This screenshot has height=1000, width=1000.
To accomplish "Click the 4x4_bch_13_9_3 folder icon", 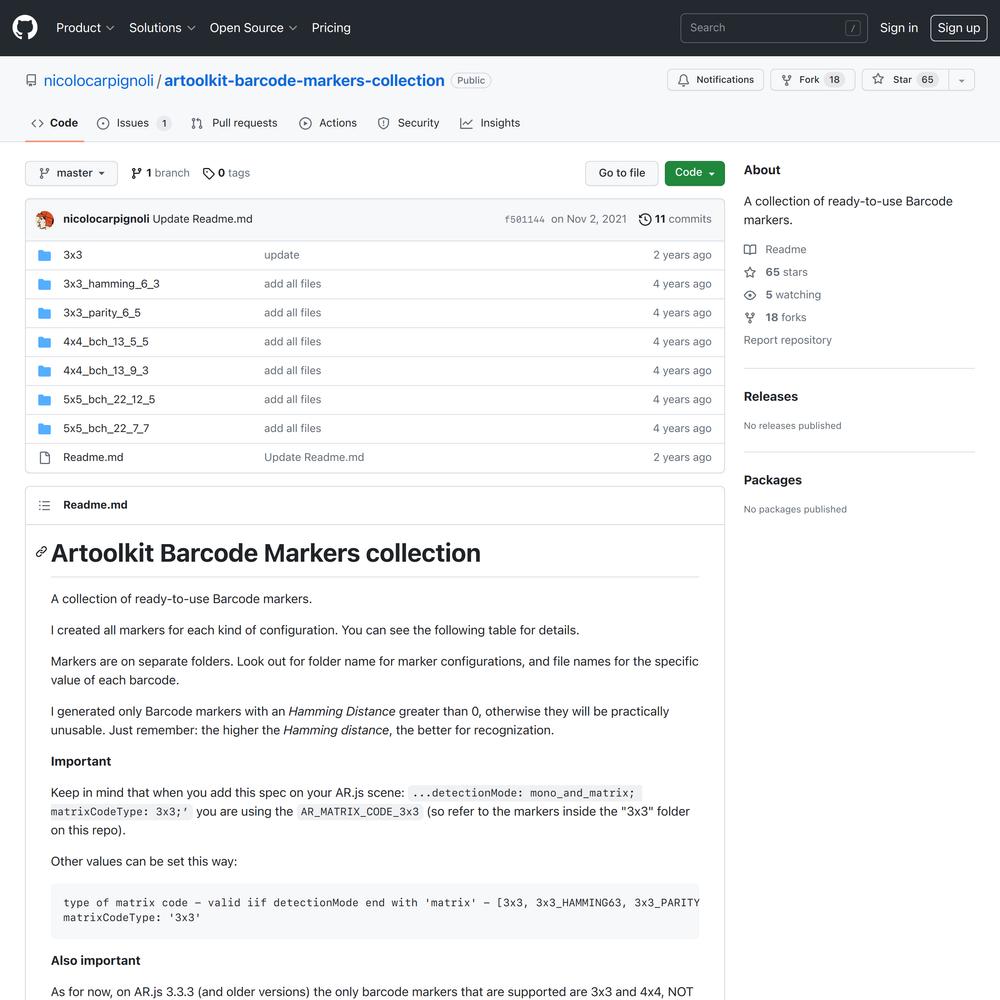I will click(45, 371).
